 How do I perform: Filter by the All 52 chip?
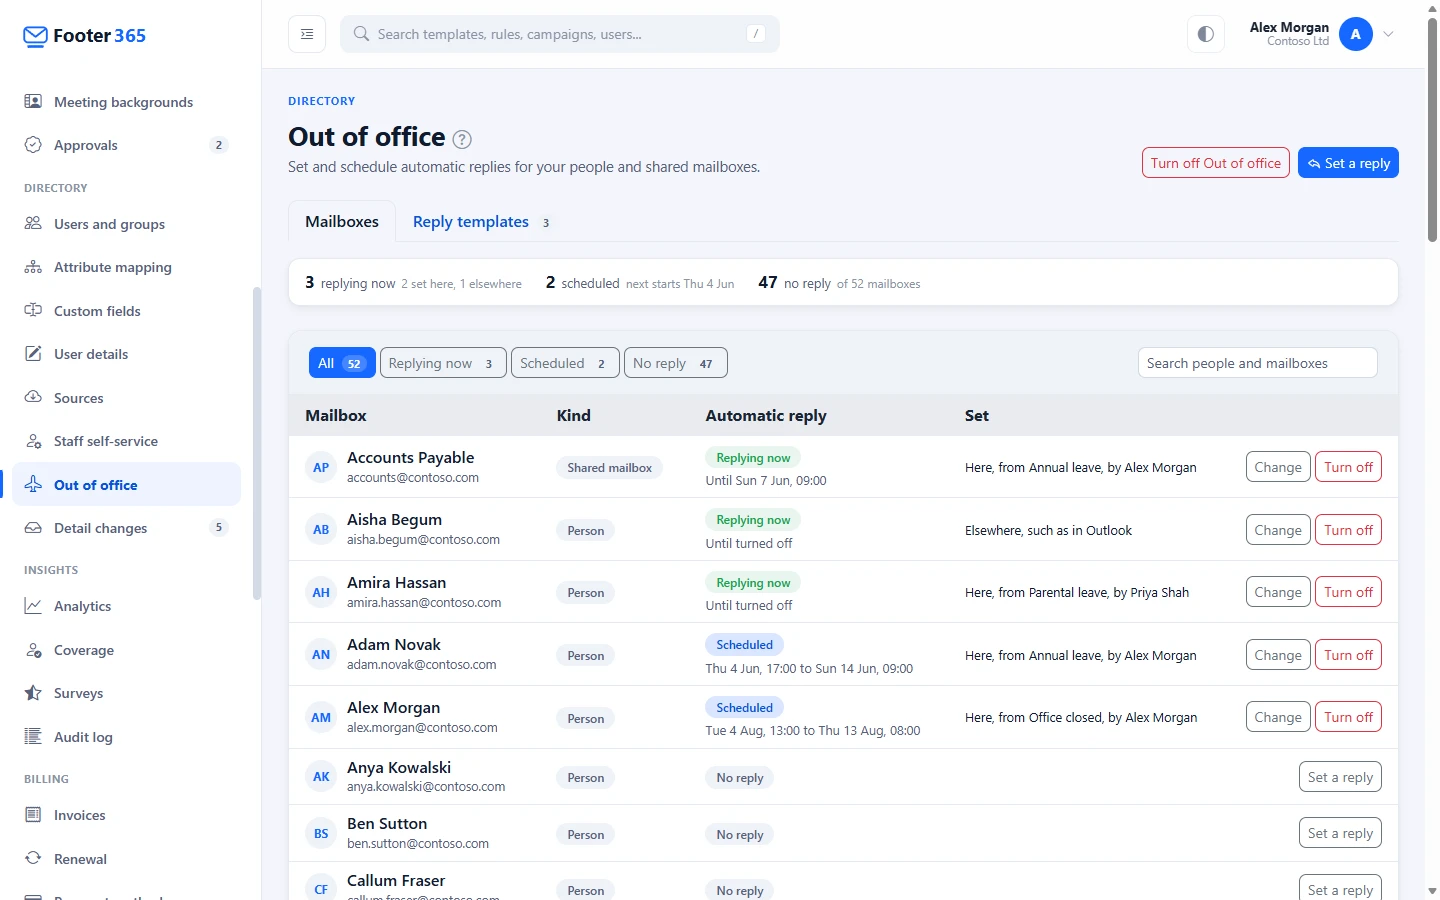pyautogui.click(x=342, y=363)
